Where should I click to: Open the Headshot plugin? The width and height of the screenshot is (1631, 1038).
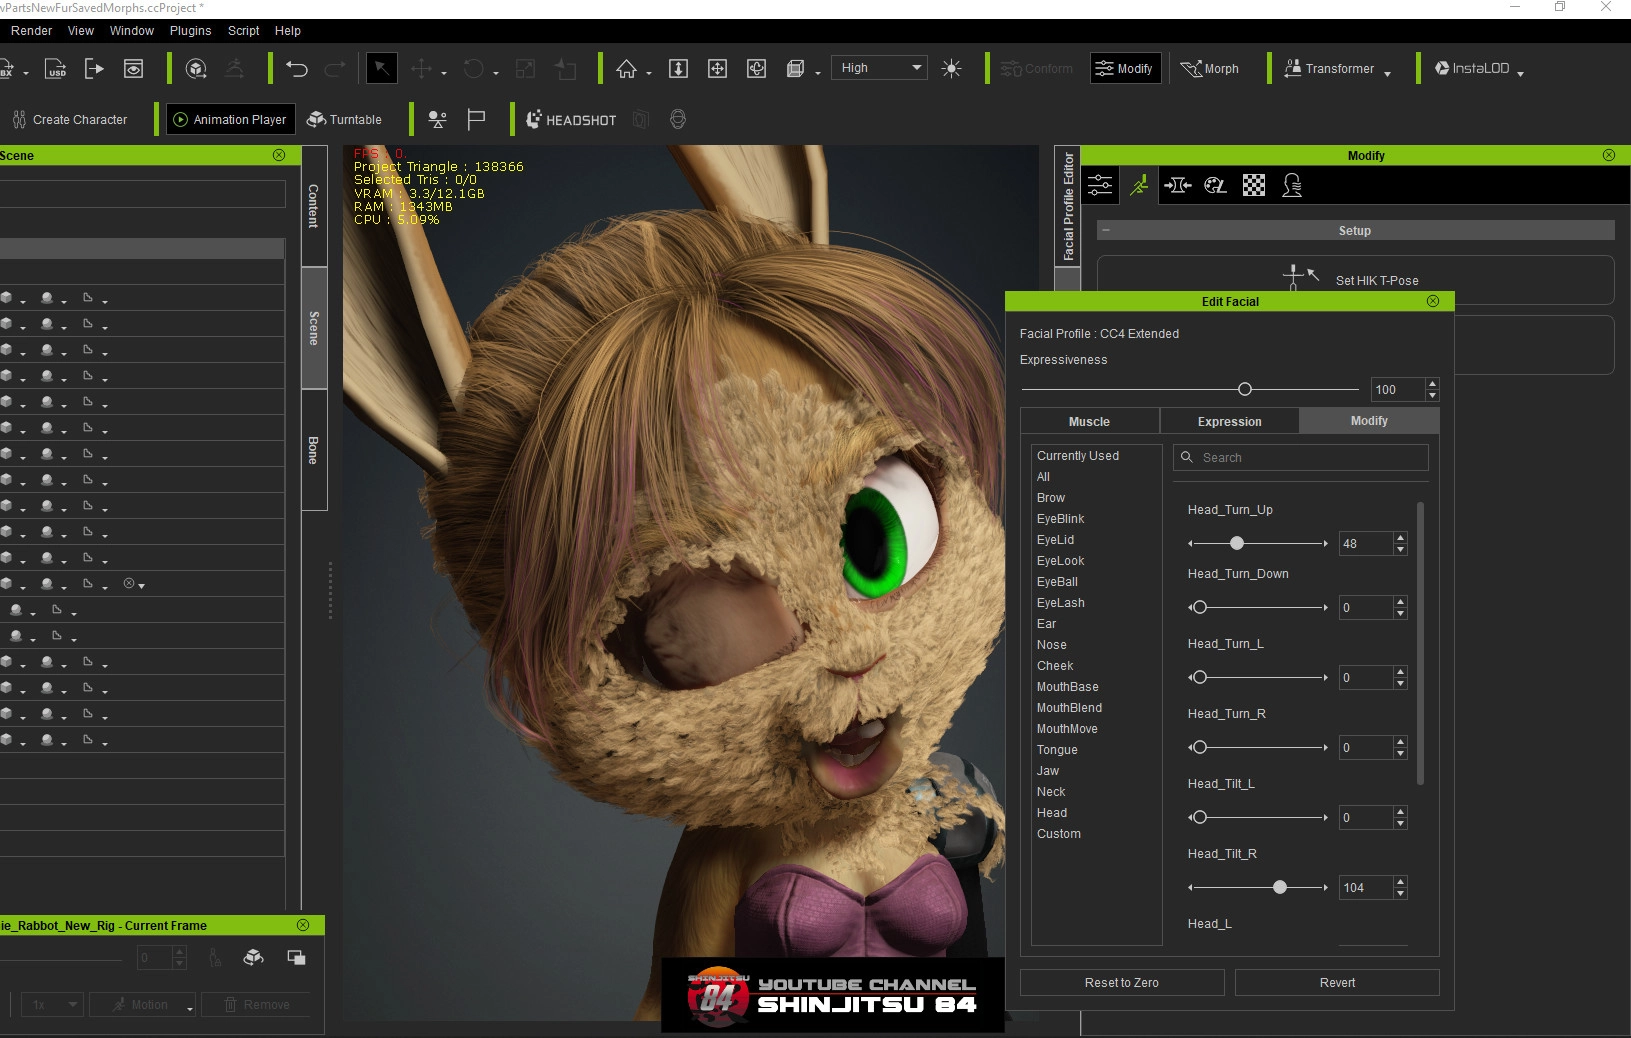point(572,120)
